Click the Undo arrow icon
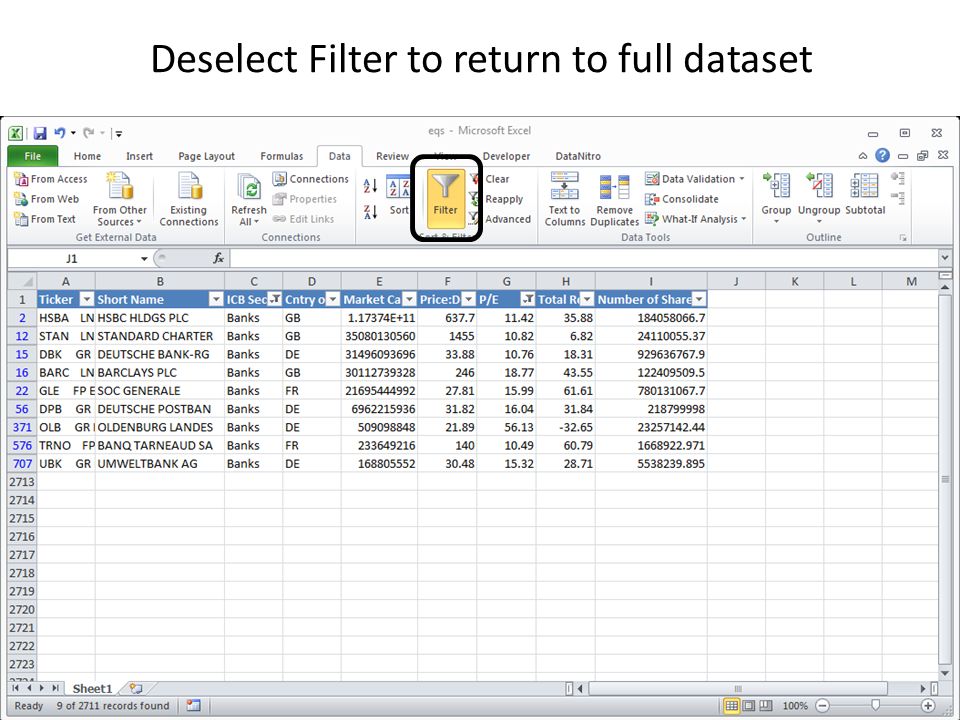Viewport: 960px width, 720px height. coord(59,132)
